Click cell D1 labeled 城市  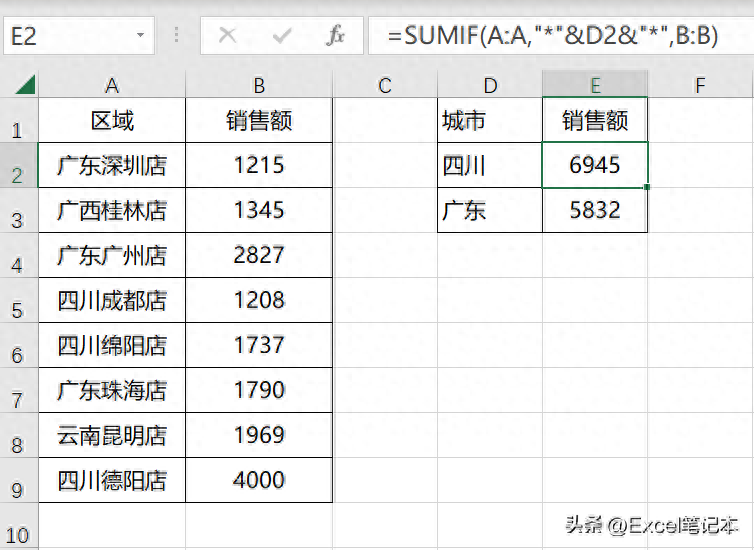pos(490,120)
